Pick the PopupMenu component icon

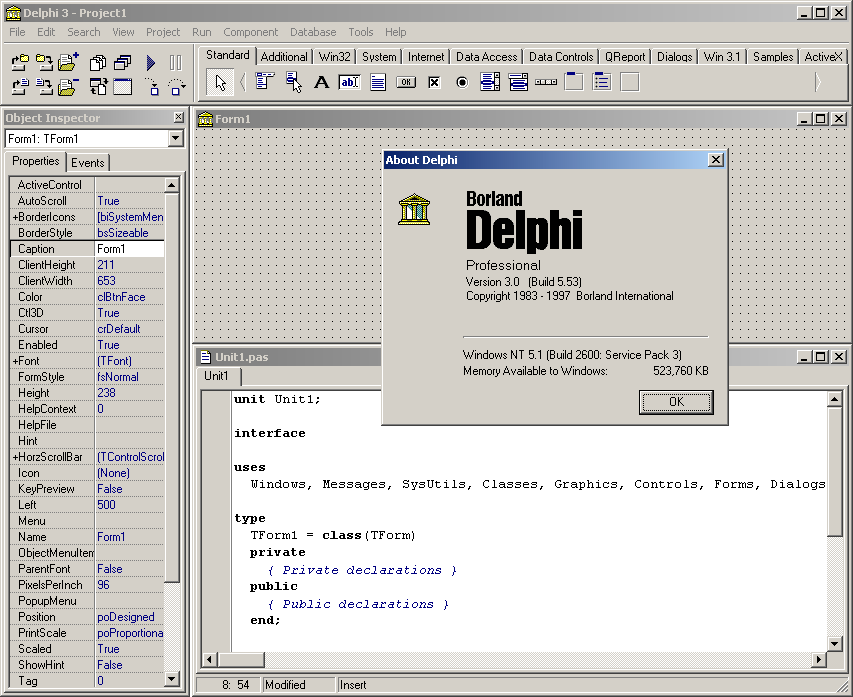(293, 82)
